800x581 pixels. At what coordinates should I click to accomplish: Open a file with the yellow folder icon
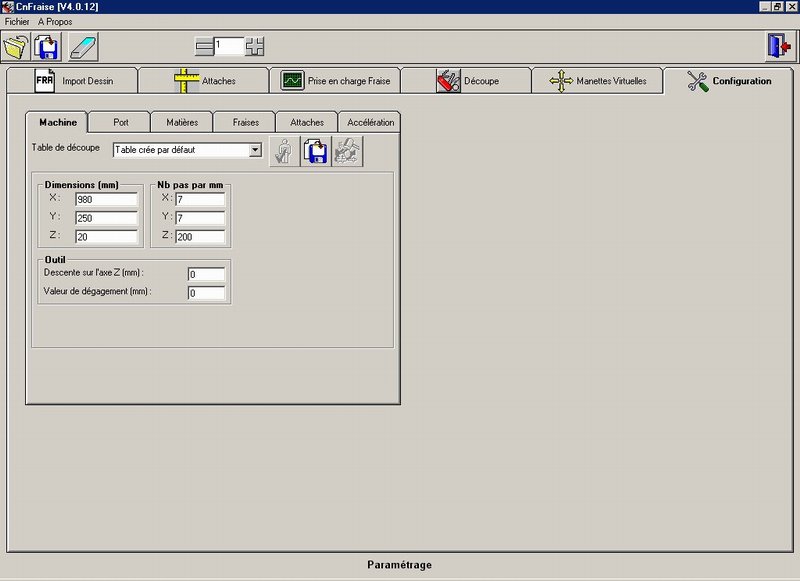click(16, 47)
